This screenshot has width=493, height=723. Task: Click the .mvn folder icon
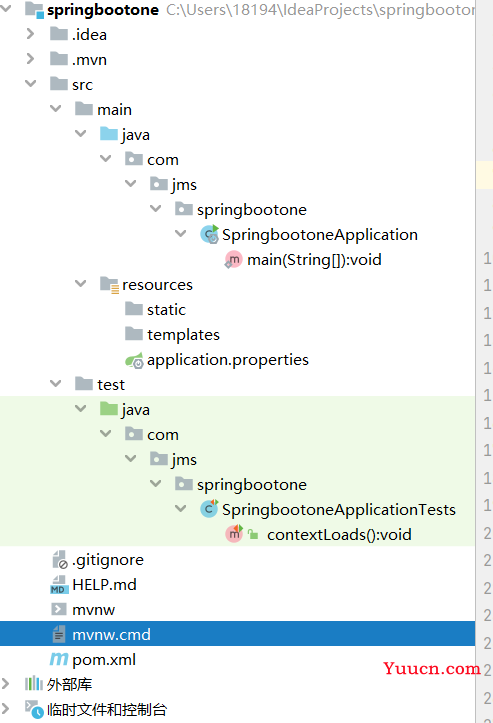59,59
